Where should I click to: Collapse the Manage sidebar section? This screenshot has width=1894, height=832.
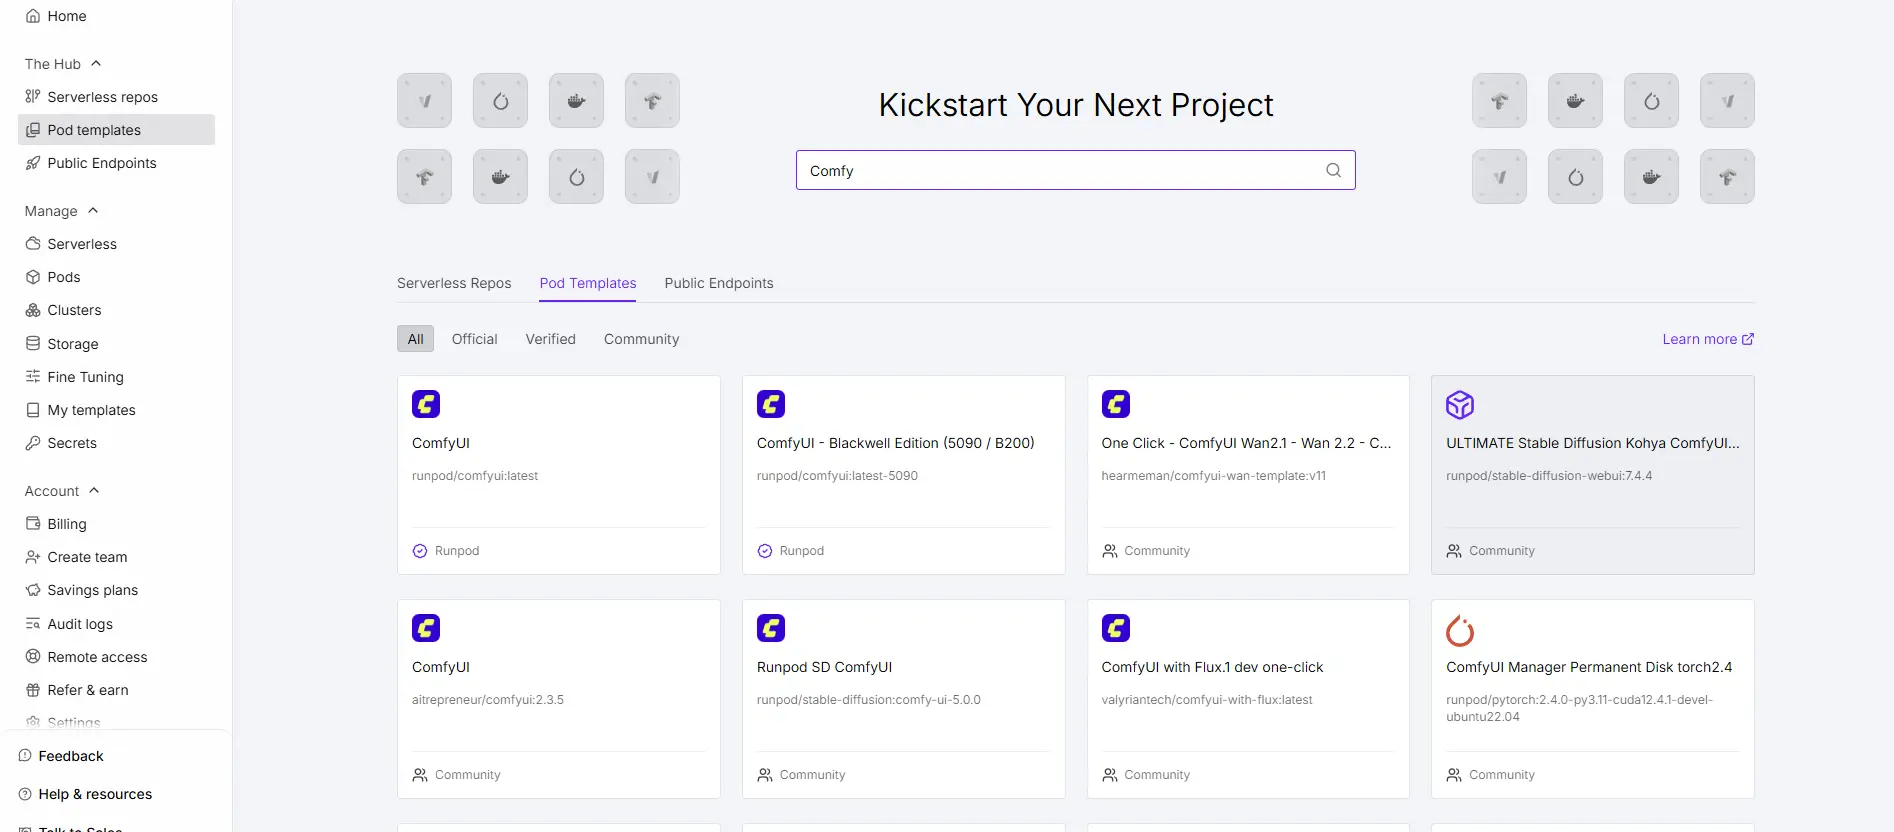tap(93, 211)
